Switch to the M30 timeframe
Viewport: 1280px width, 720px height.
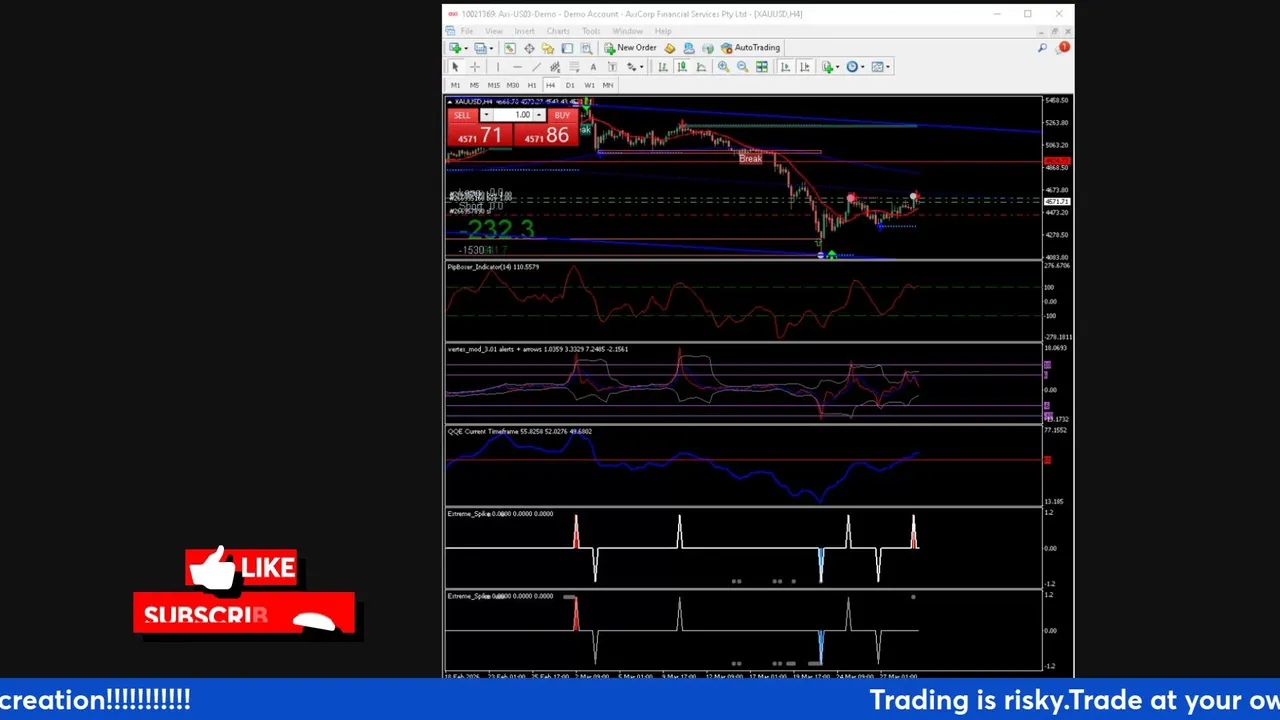pyautogui.click(x=513, y=85)
